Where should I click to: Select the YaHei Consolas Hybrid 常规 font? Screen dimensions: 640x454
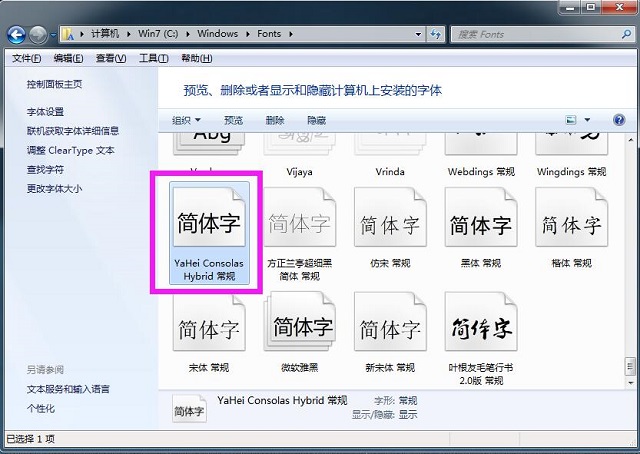209,233
